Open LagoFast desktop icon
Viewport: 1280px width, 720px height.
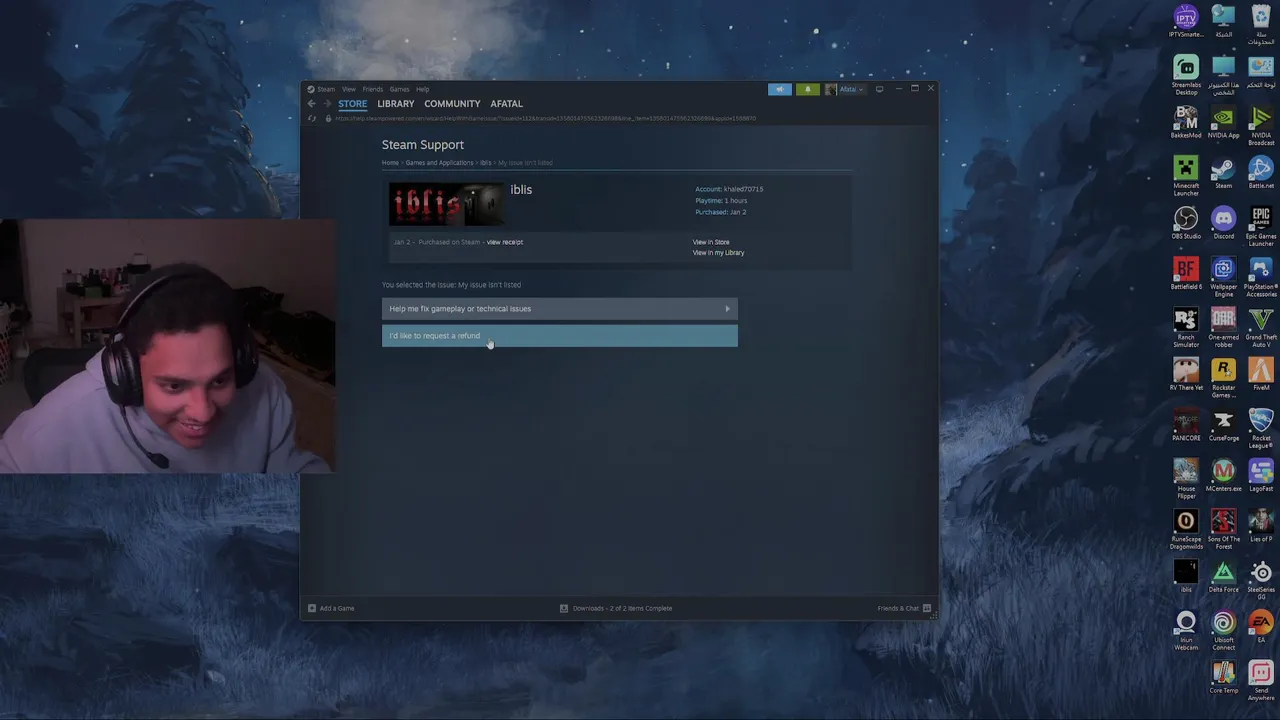1261,476
